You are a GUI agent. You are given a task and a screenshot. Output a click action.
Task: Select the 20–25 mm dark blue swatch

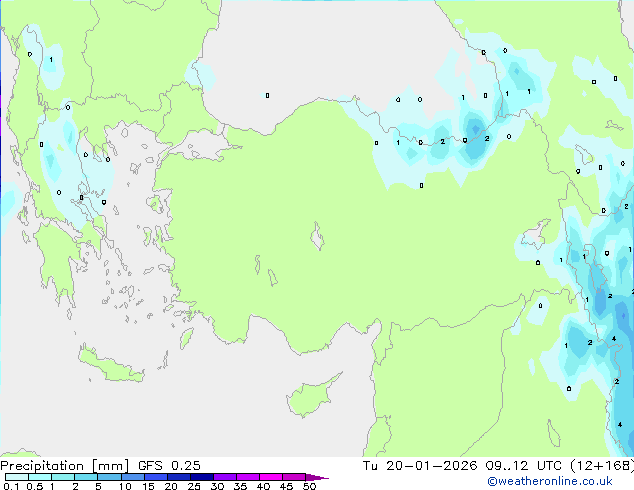pos(178,477)
